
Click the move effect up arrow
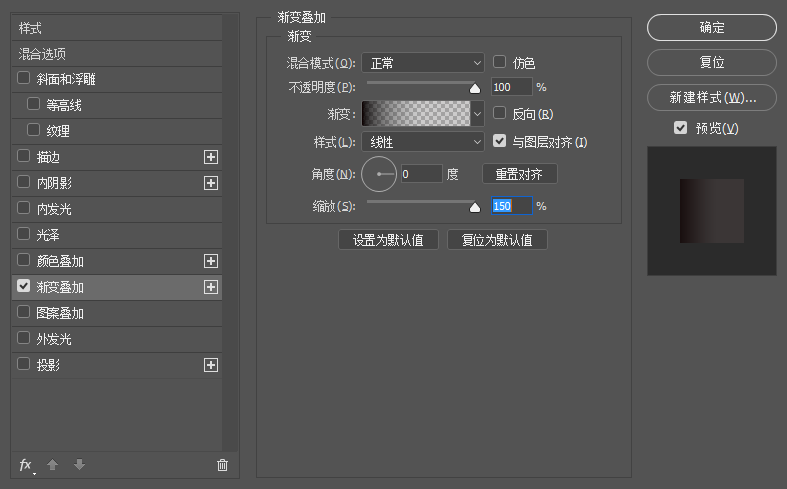pos(53,465)
